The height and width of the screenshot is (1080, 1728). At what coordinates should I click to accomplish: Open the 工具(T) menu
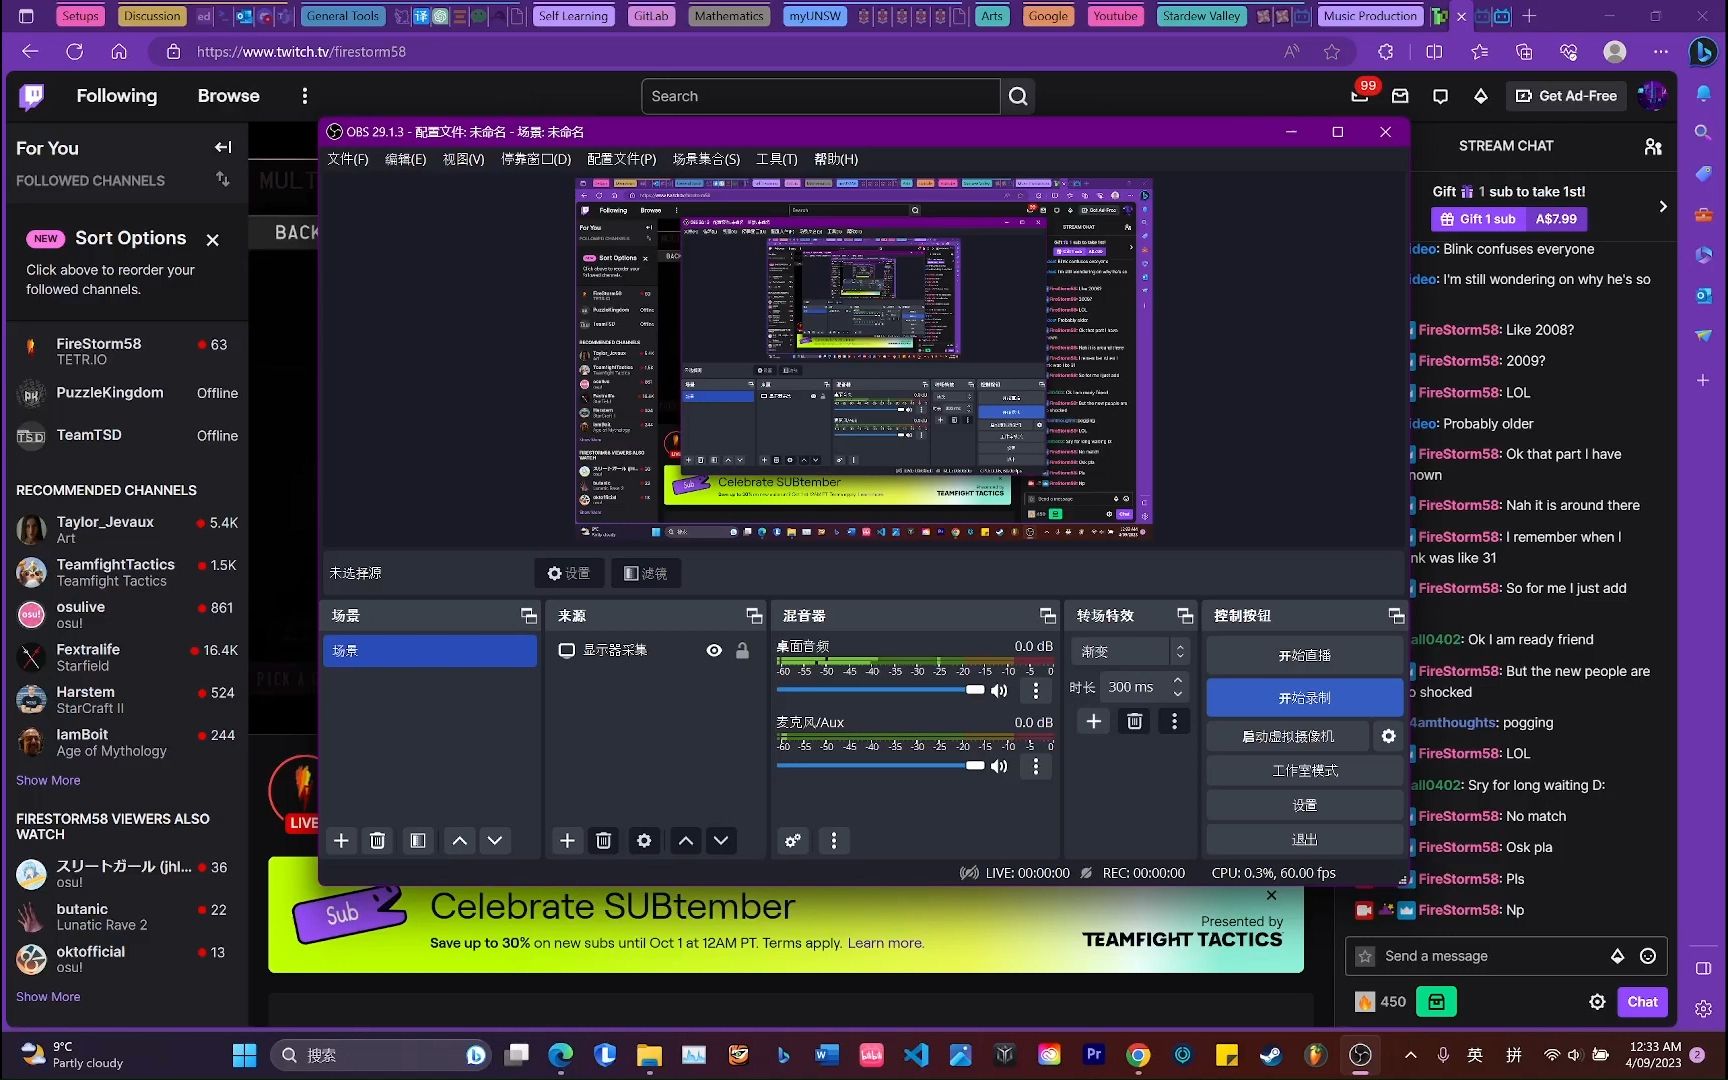click(x=777, y=159)
